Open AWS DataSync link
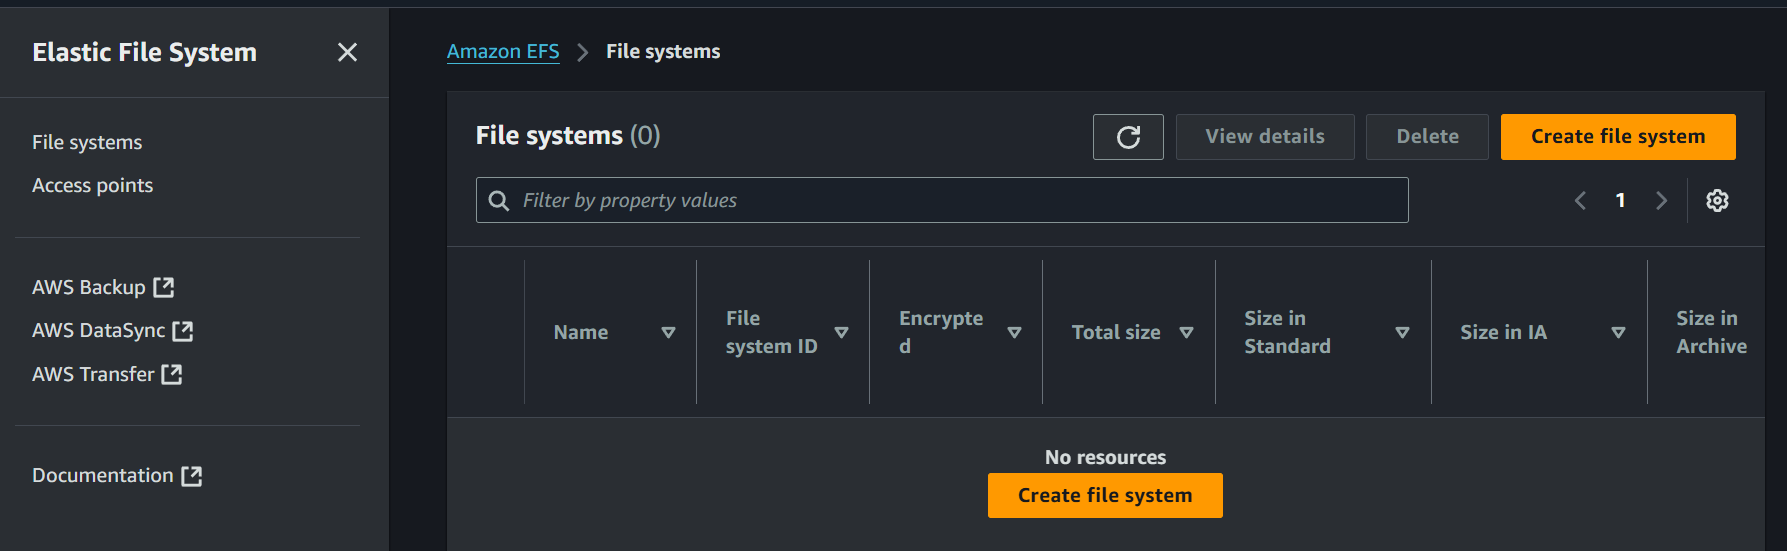The image size is (1787, 551). tap(112, 330)
